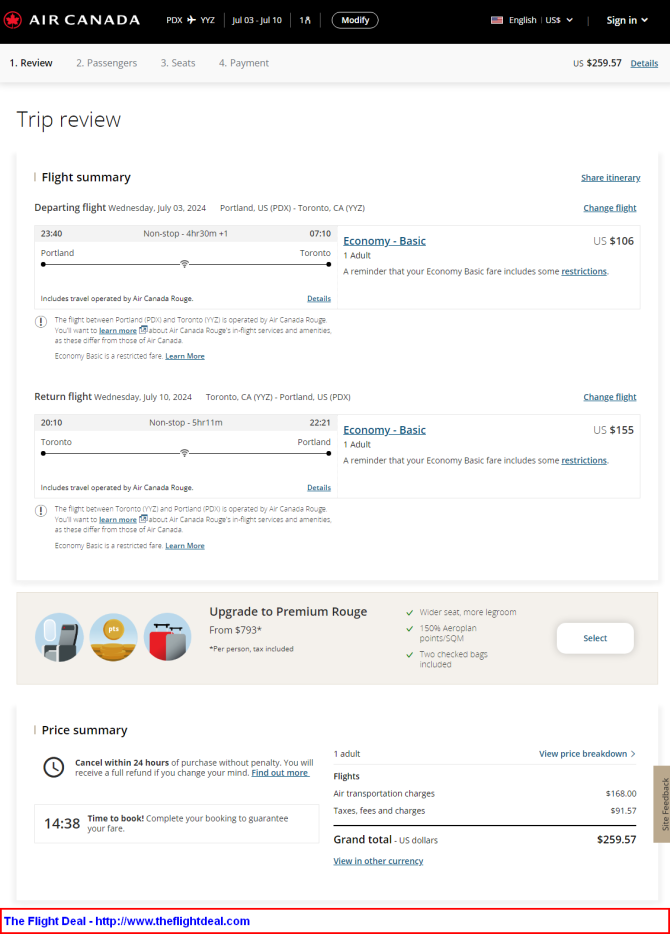Click the alert icon under return flight

tap(40, 511)
